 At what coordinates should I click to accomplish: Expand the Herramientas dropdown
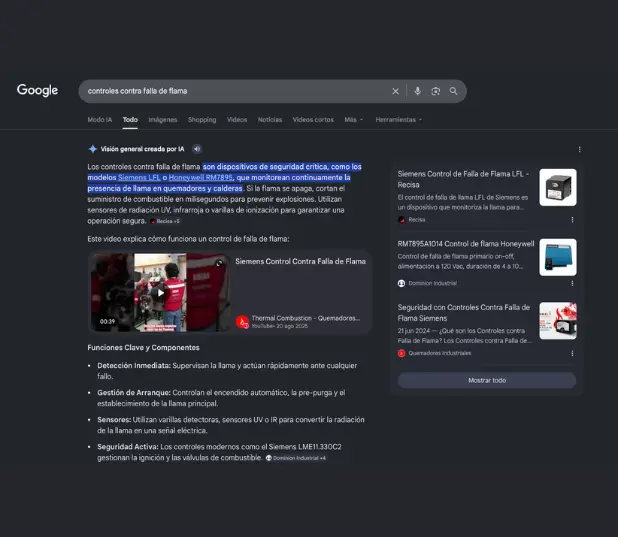coord(398,119)
